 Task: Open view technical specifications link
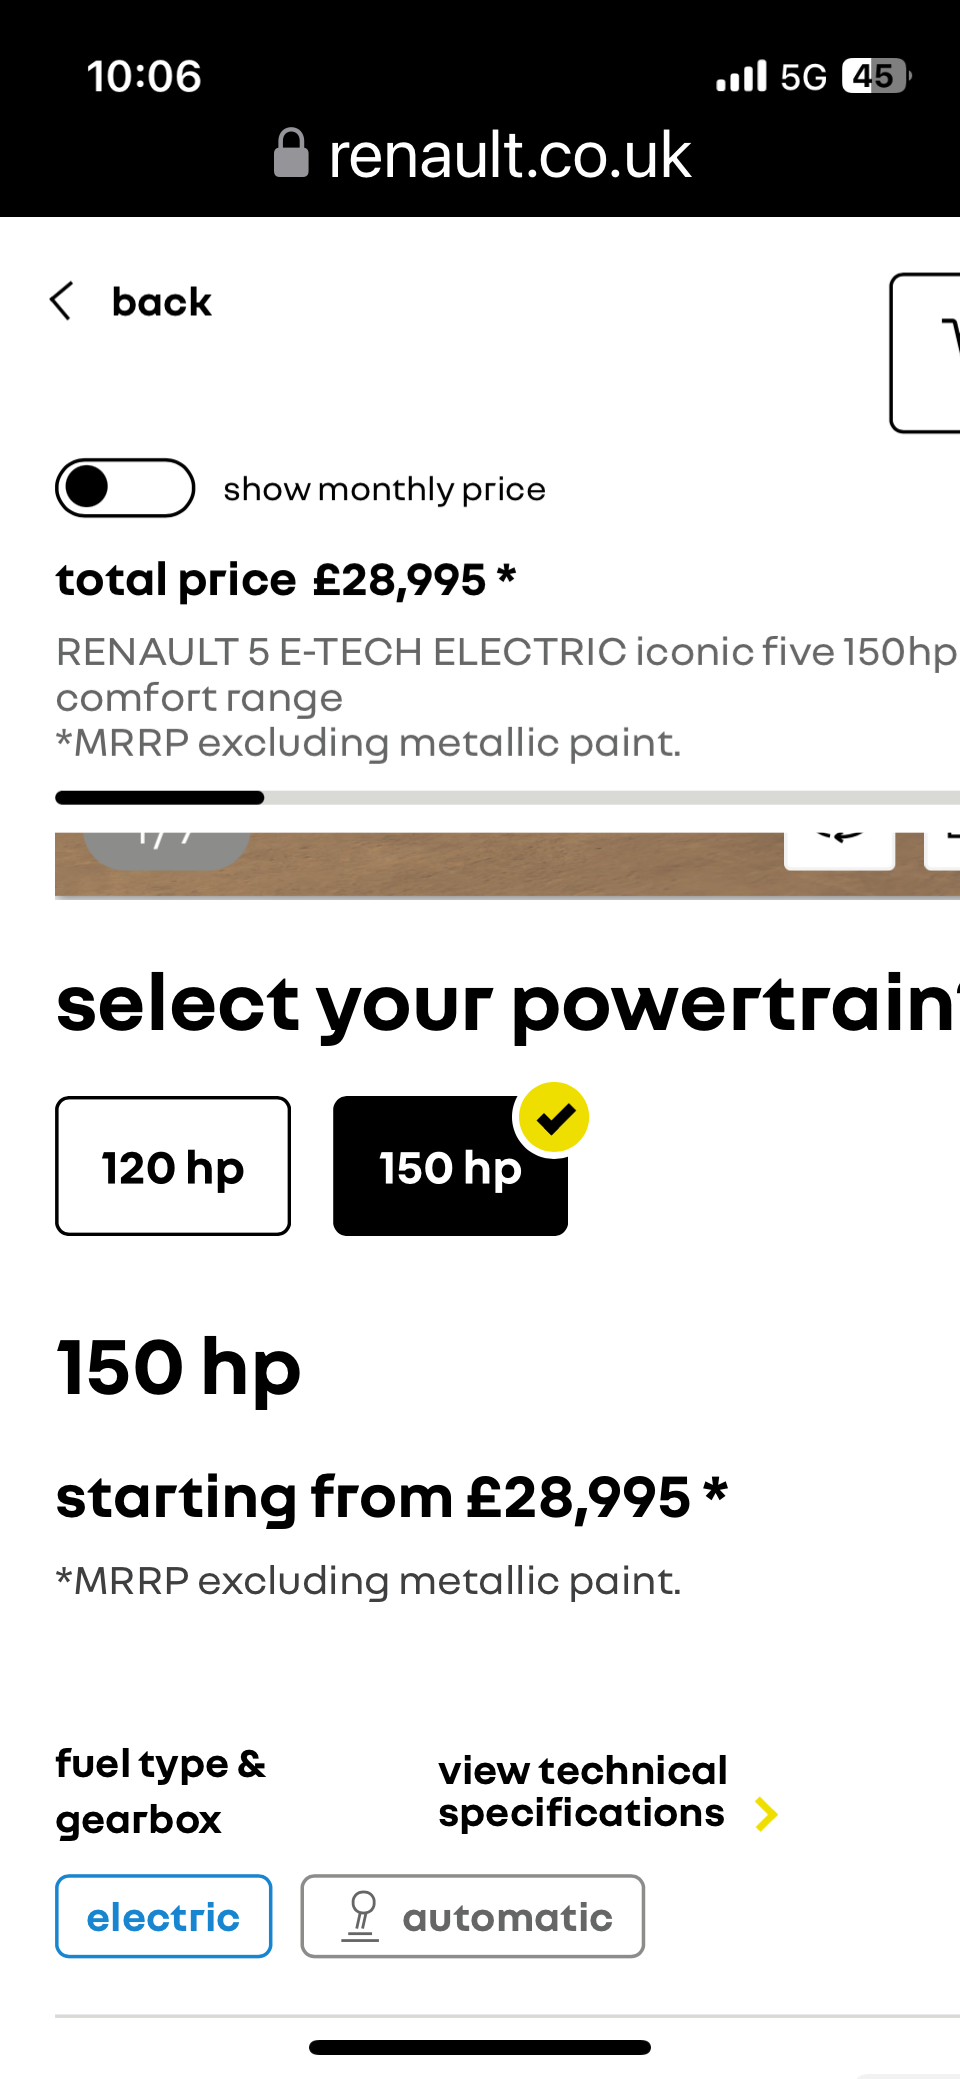point(582,1792)
